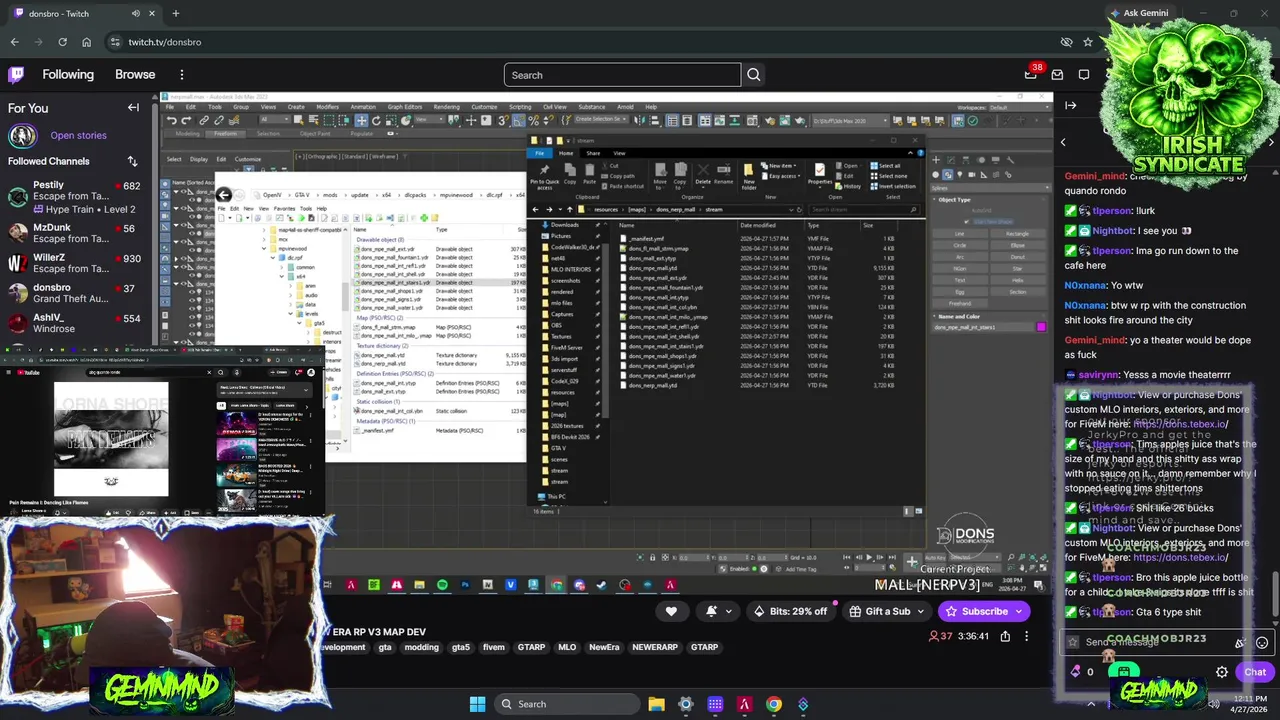Open Chrome from the Windows taskbar
Viewport: 1280px width, 720px height.
click(774, 704)
